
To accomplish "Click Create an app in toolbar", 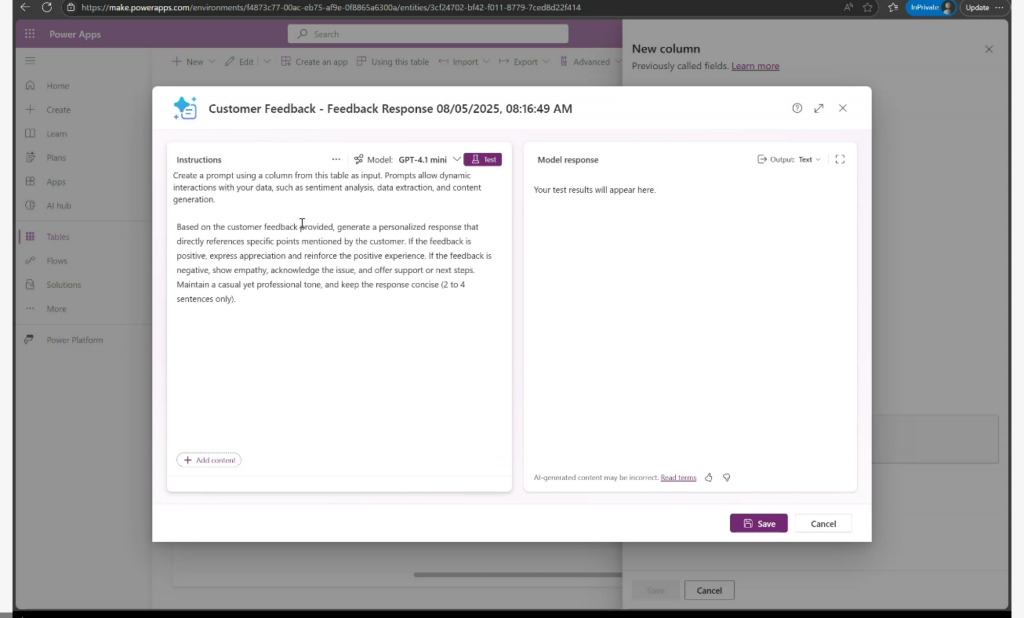I will click(x=314, y=61).
